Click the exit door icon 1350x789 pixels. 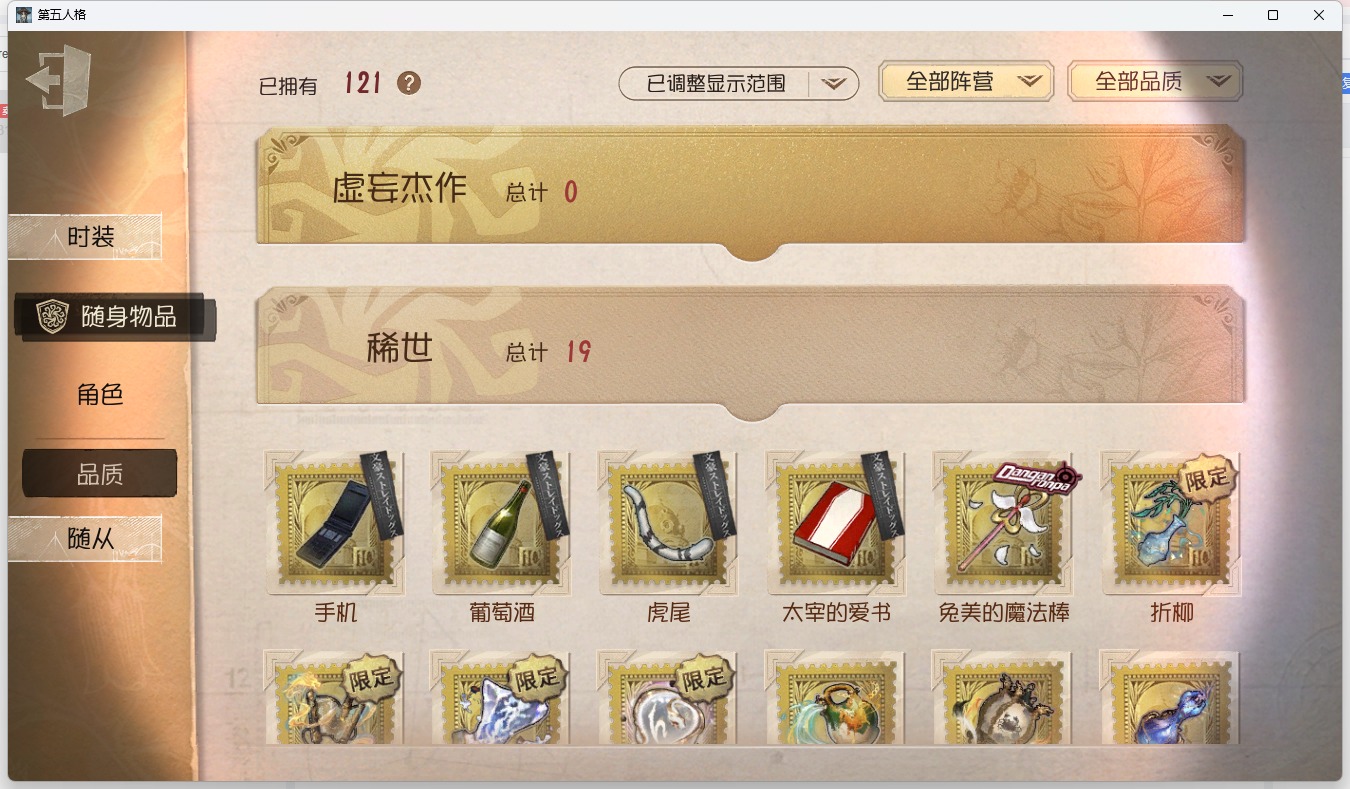tap(60, 81)
